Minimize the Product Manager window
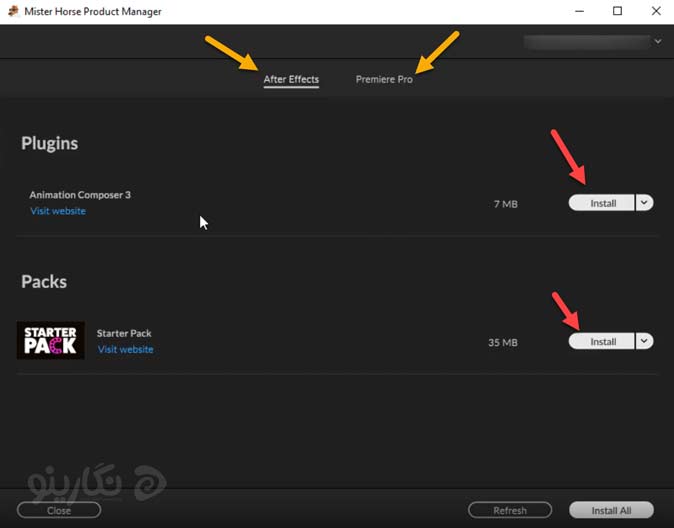This screenshot has height=528, width=674. coord(579,11)
